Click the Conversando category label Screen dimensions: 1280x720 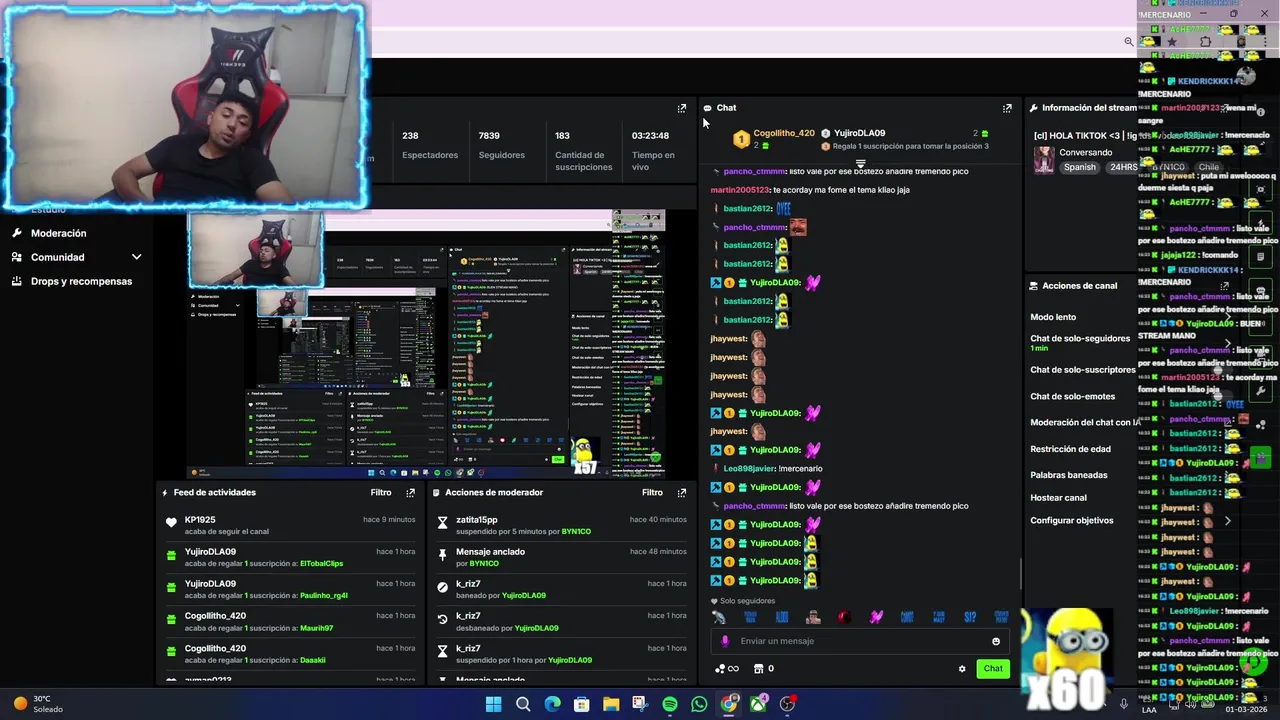click(x=1085, y=153)
